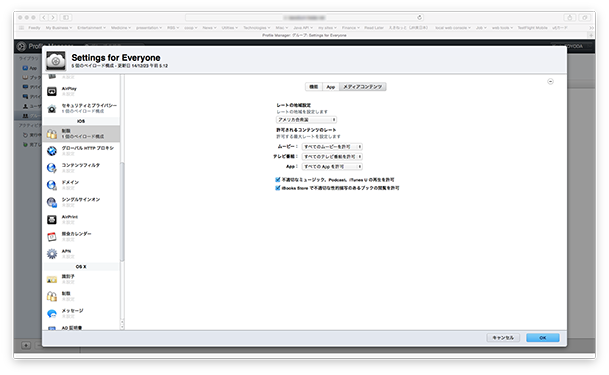The image size is (609, 375).
Task: Open the Read Later bookmark
Action: [374, 28]
